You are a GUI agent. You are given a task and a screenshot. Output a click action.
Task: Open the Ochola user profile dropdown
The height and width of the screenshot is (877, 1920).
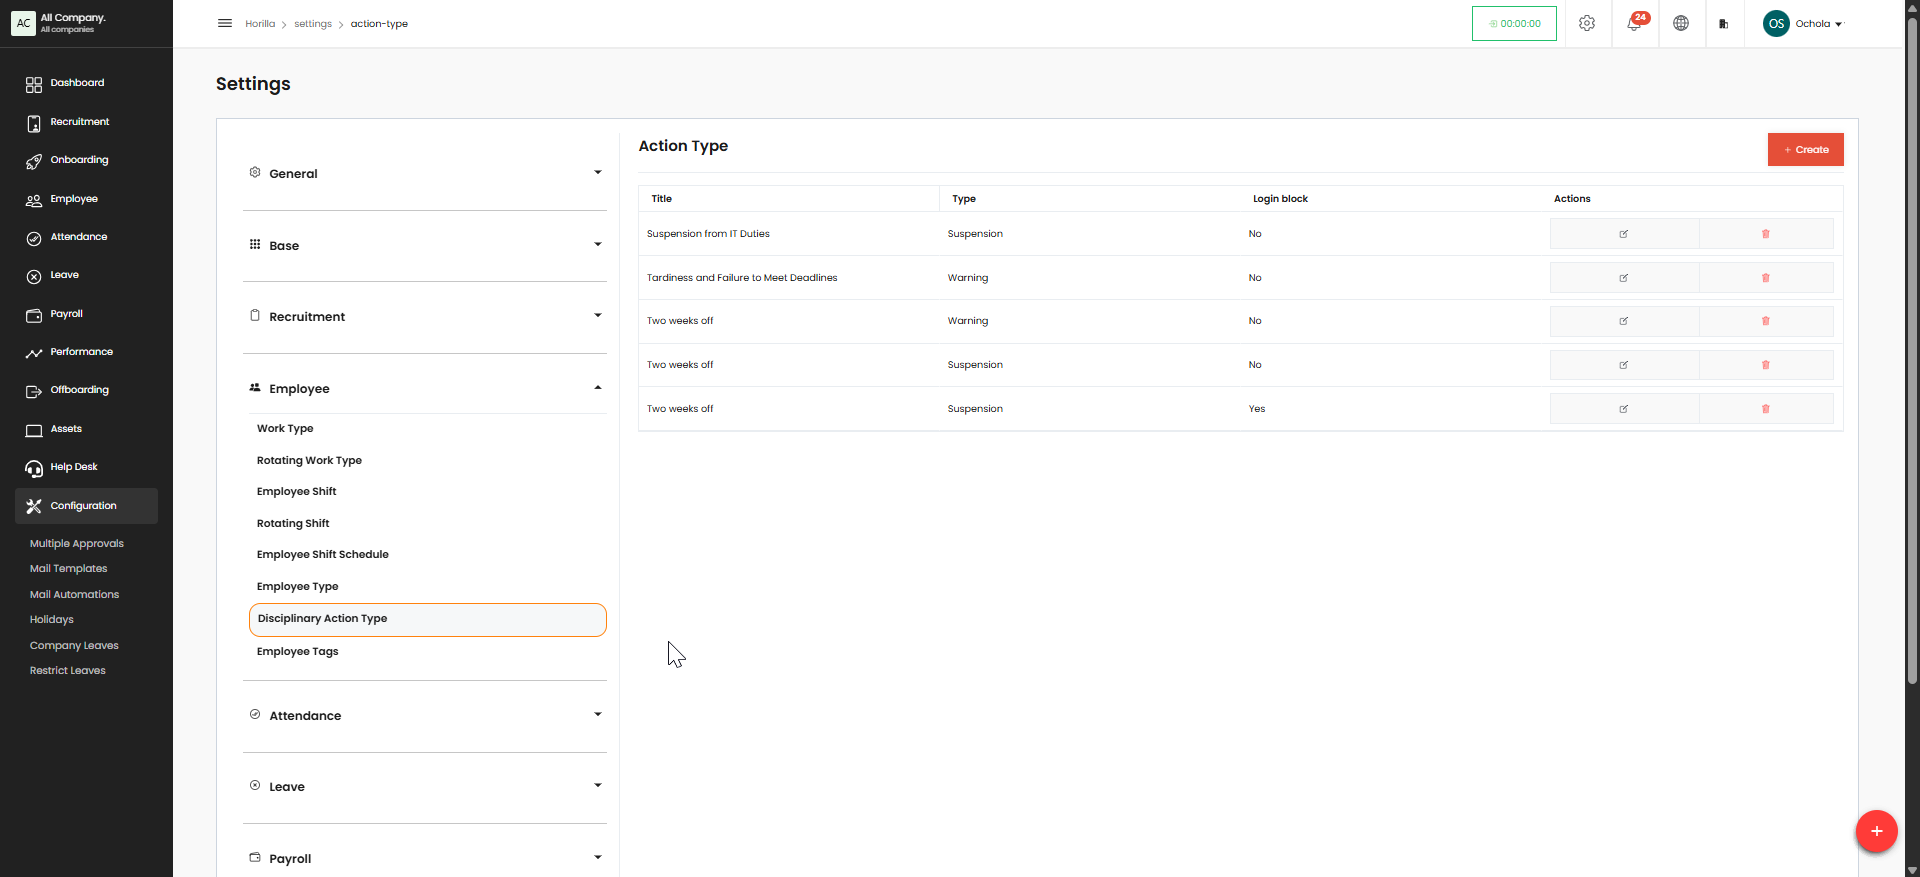coord(1803,24)
